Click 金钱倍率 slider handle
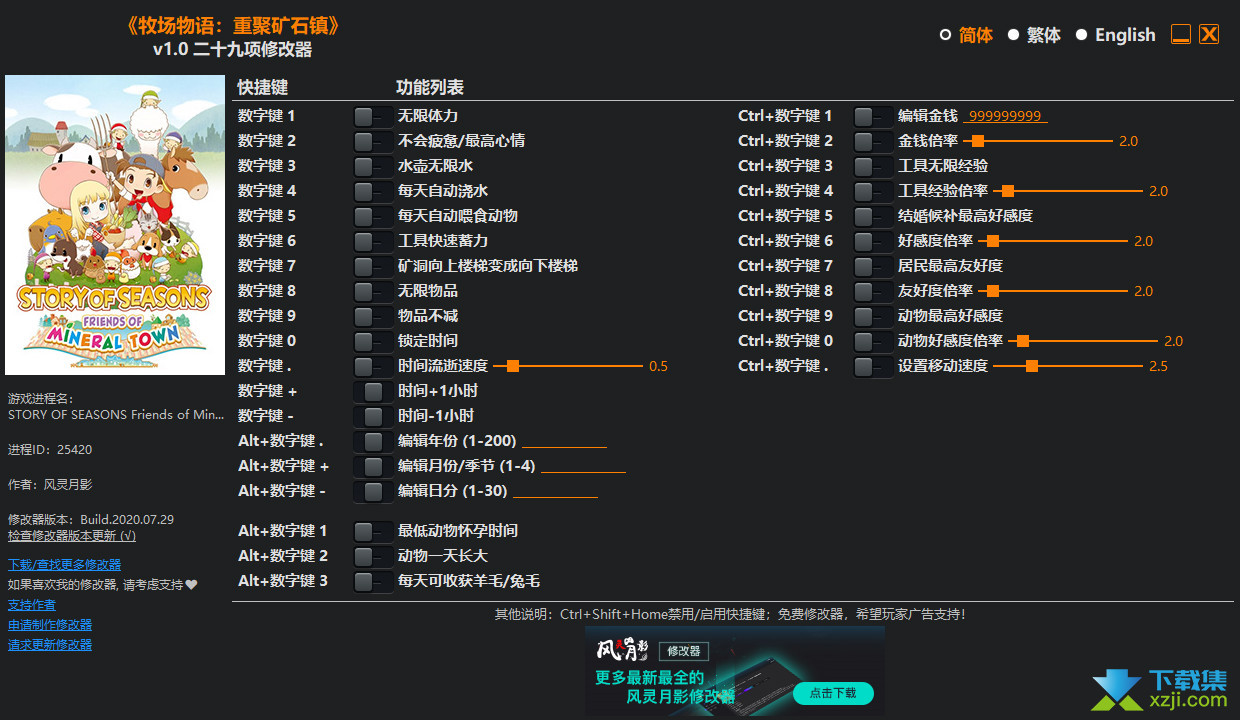This screenshot has height=720, width=1240. [x=978, y=141]
